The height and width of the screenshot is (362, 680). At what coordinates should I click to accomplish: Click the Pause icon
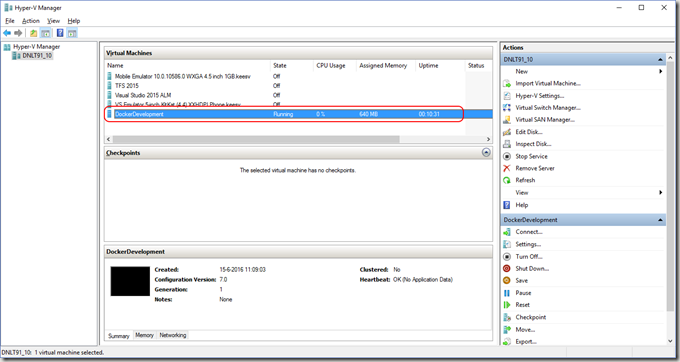(x=507, y=293)
